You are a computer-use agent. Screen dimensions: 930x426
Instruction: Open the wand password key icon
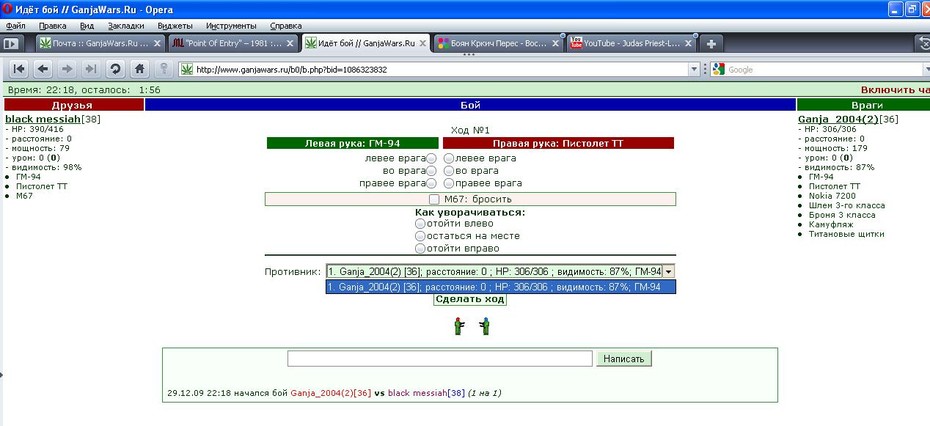point(163,69)
